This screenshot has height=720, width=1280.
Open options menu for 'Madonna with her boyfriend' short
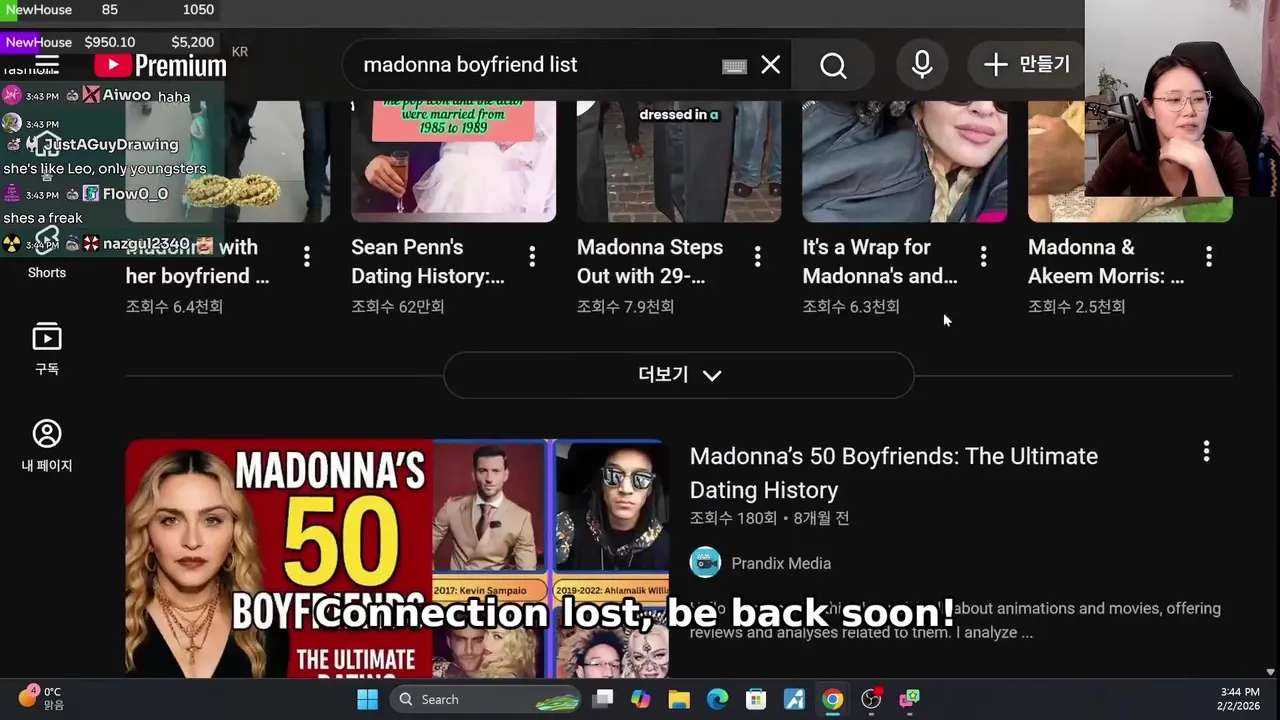point(307,257)
